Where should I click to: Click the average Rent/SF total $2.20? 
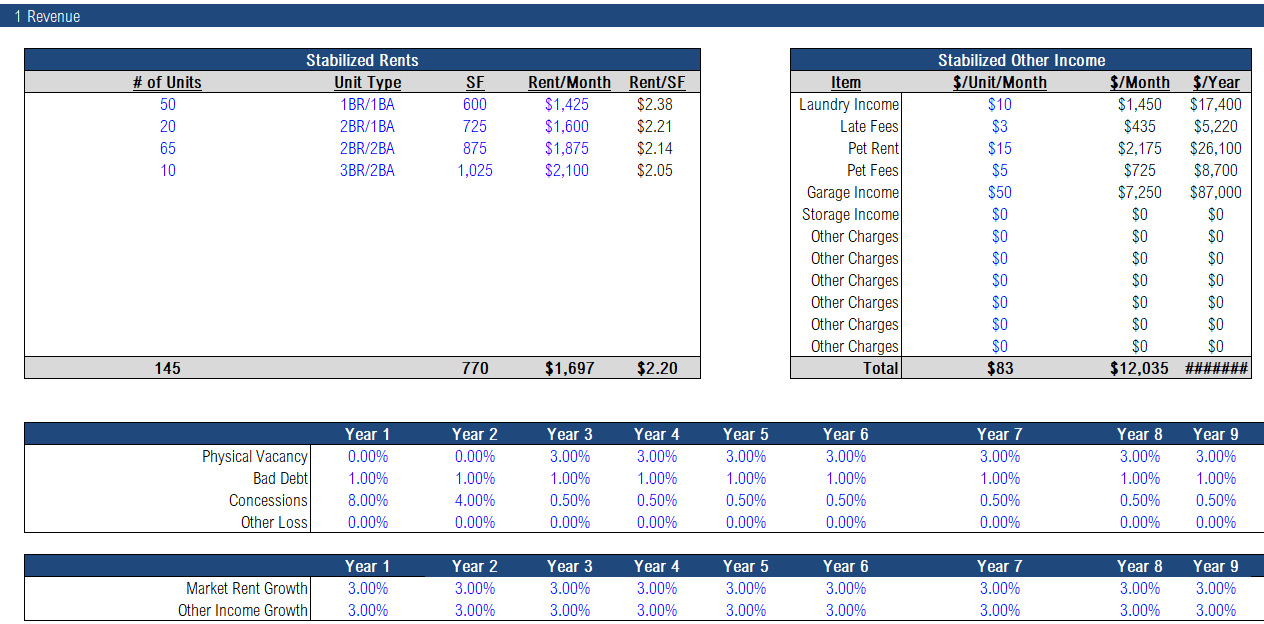click(658, 368)
